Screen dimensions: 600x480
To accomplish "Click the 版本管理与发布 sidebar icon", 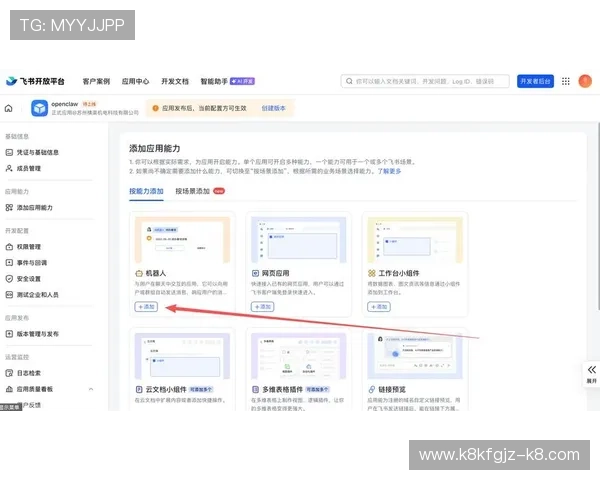I will (x=9, y=334).
